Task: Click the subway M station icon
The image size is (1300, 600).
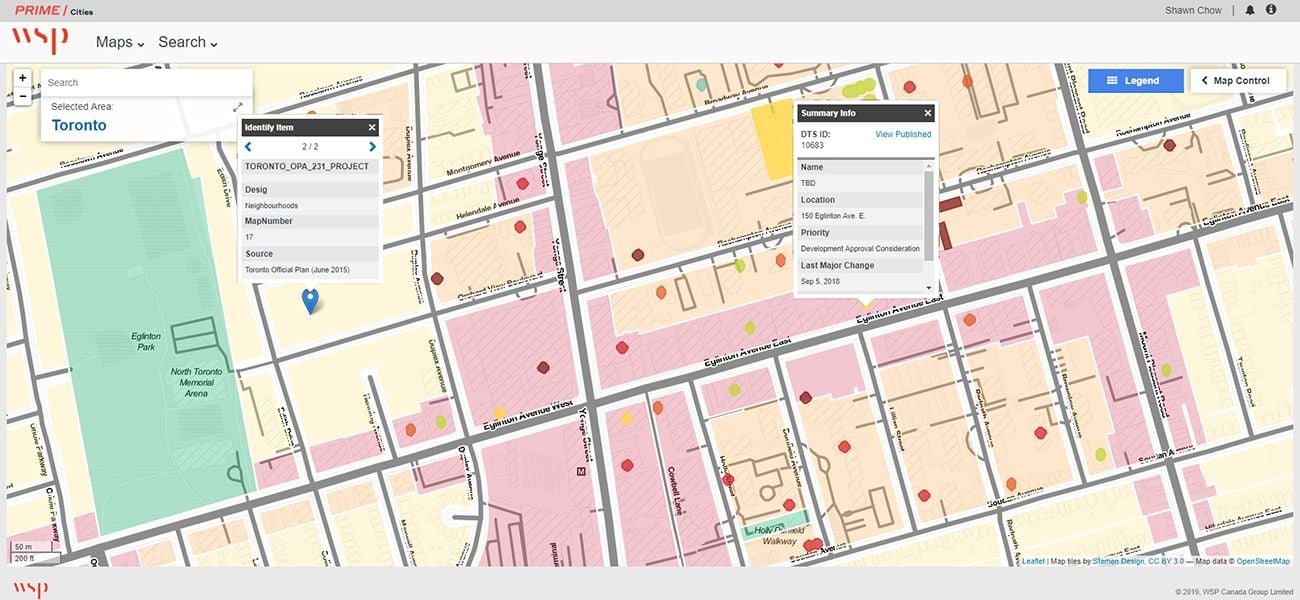Action: pos(581,470)
